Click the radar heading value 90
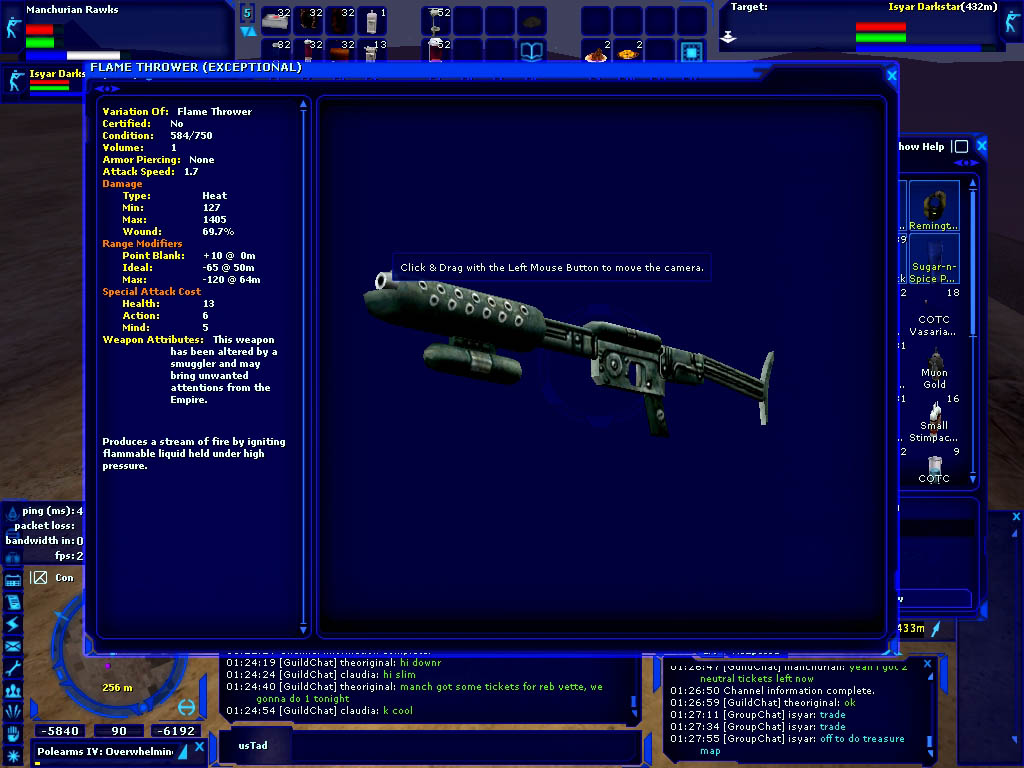 tap(119, 731)
